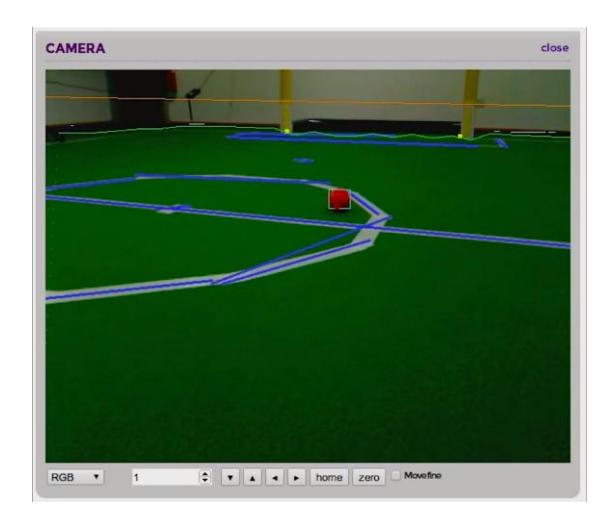The width and height of the screenshot is (610, 519).
Task: Tilt camera up with up arrow button
Action: pyautogui.click(x=252, y=477)
